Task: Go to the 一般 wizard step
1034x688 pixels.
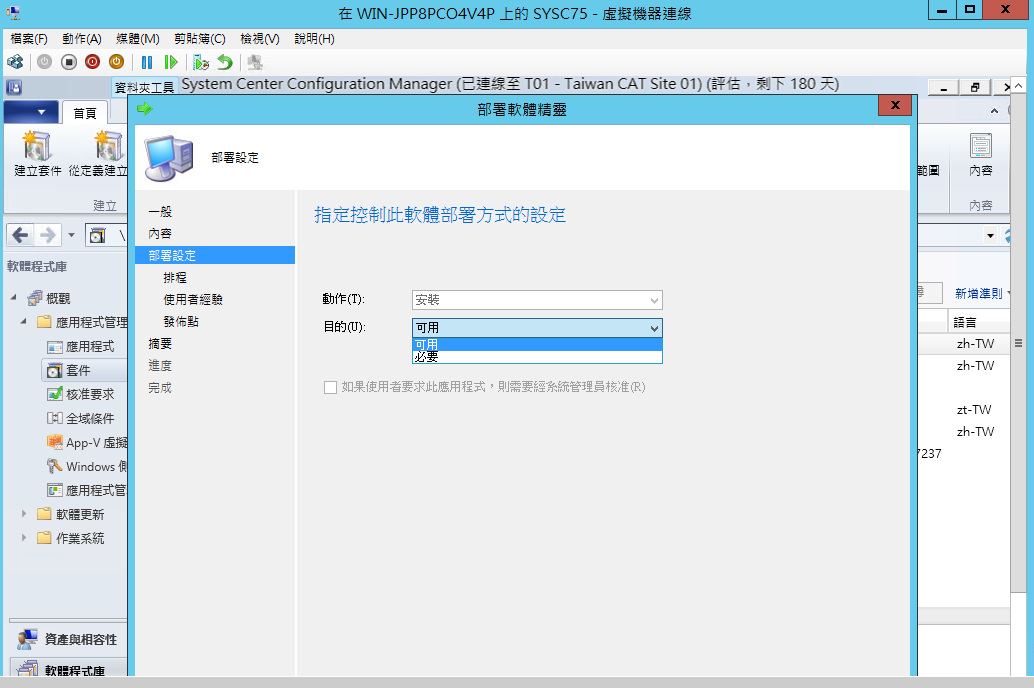Action: [x=160, y=212]
